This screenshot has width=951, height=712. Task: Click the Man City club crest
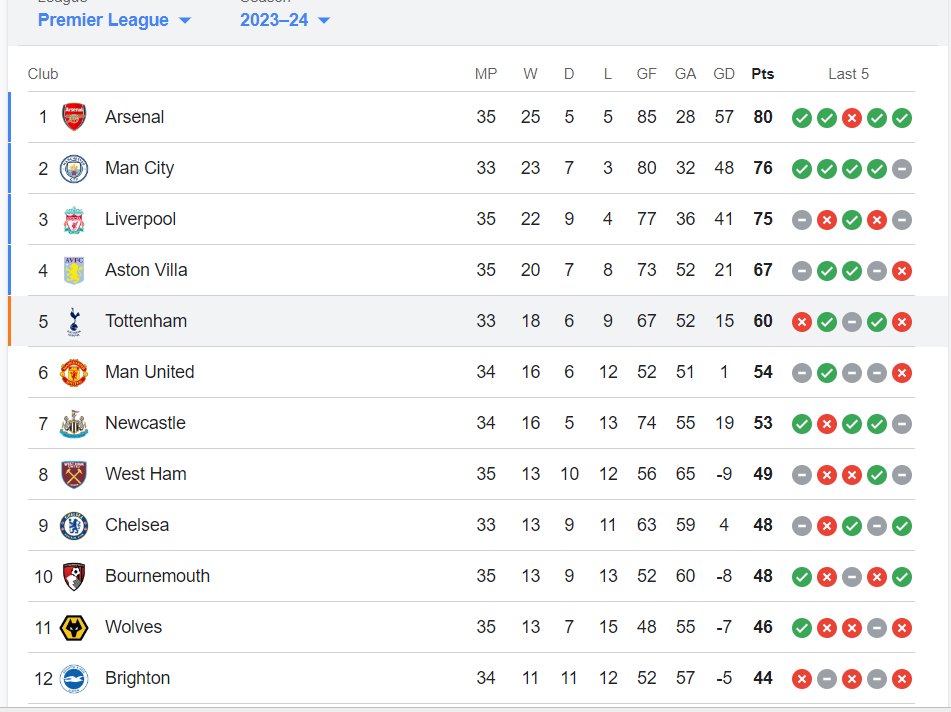tap(74, 168)
